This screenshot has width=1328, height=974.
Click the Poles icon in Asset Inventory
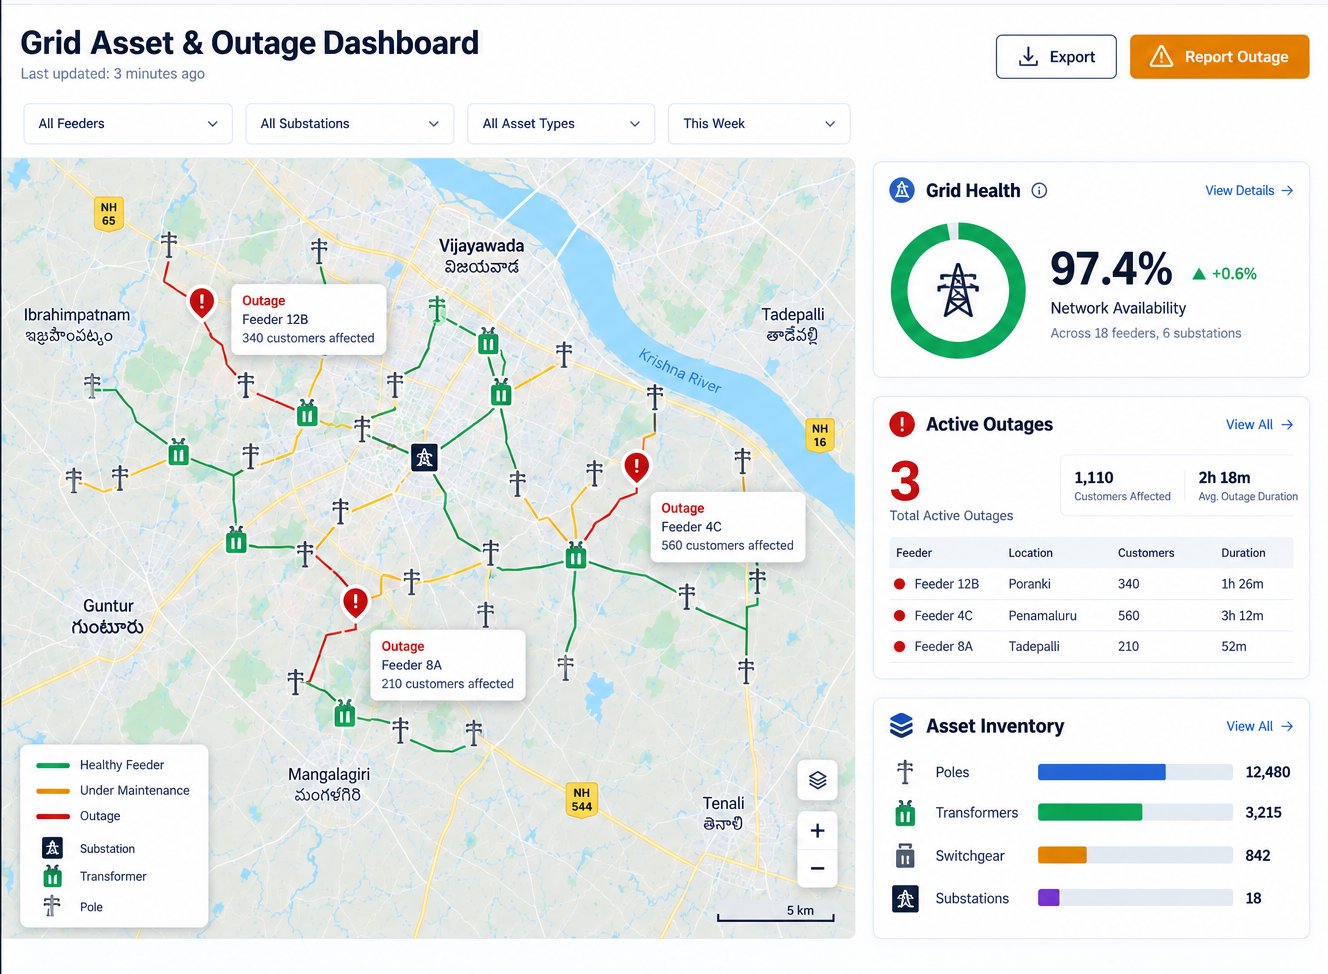905,772
